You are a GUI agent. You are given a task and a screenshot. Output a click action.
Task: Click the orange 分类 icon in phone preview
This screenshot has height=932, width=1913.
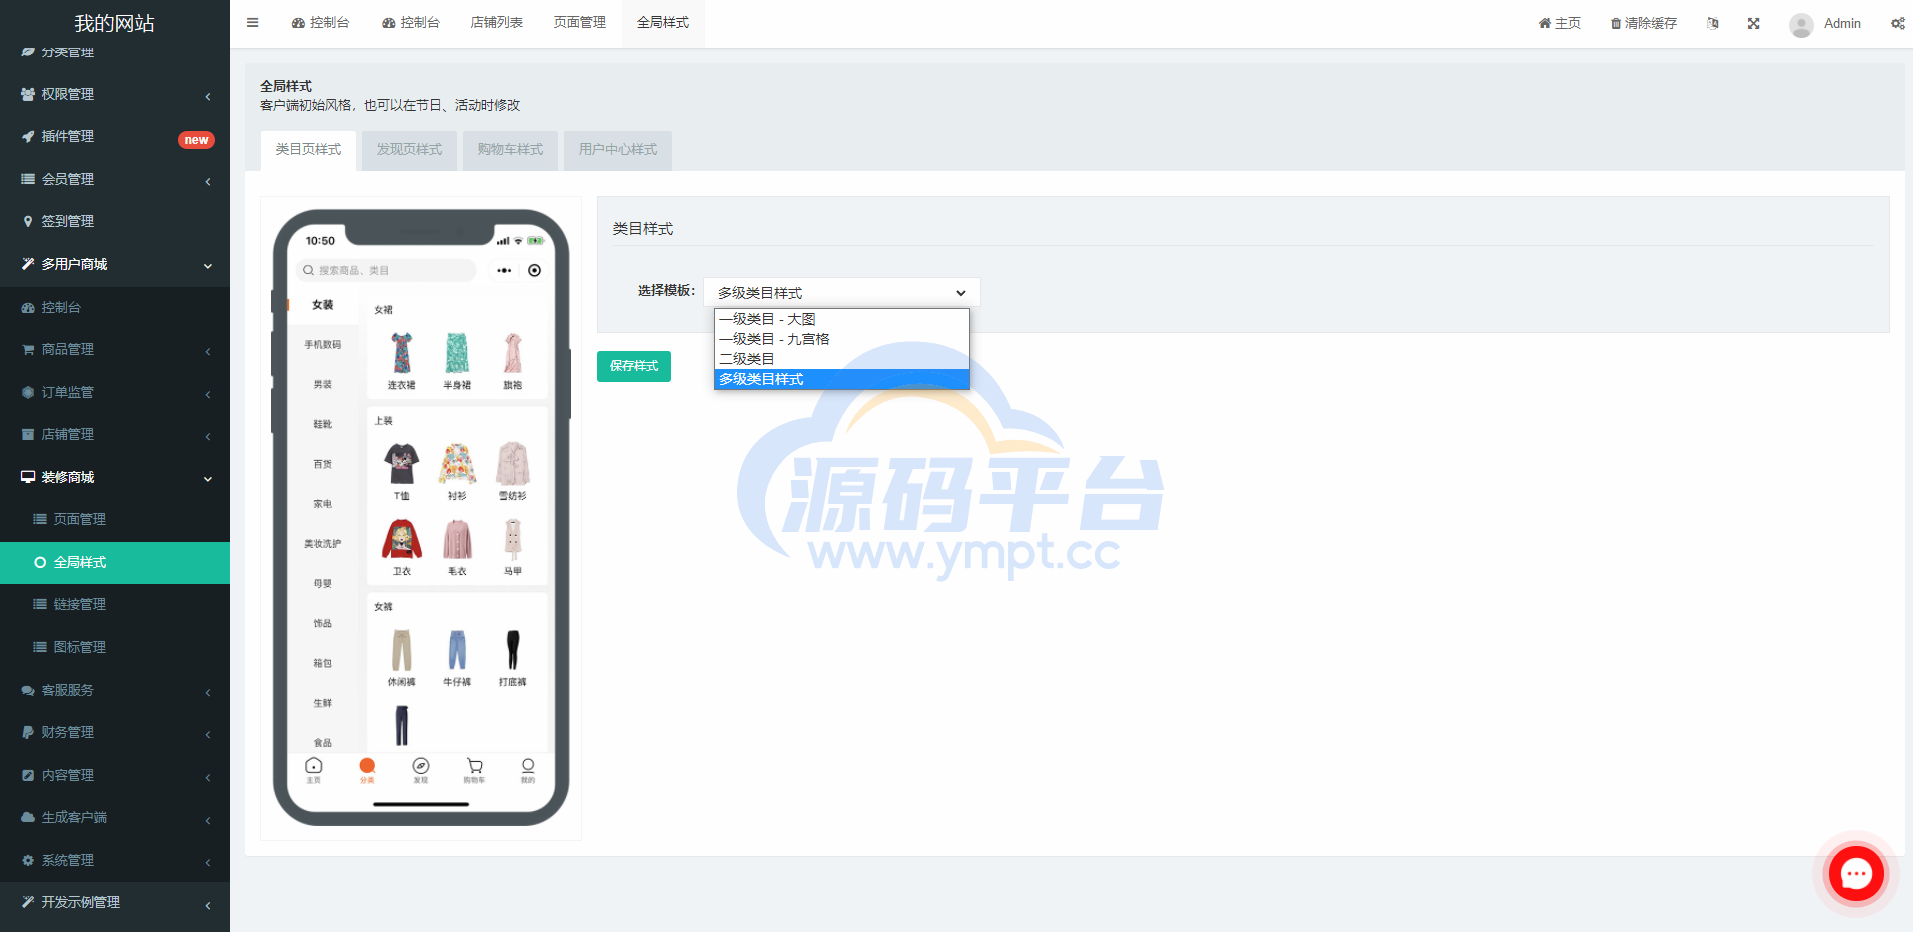pos(367,768)
